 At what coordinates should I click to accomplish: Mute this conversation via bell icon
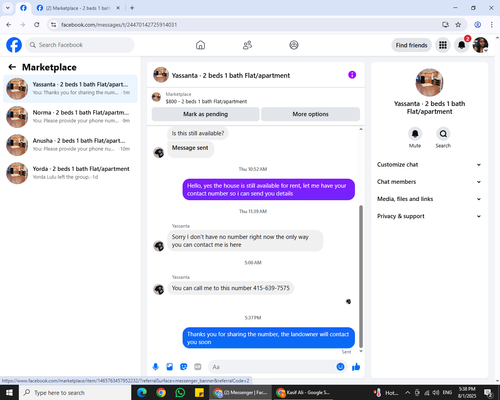(x=415, y=134)
